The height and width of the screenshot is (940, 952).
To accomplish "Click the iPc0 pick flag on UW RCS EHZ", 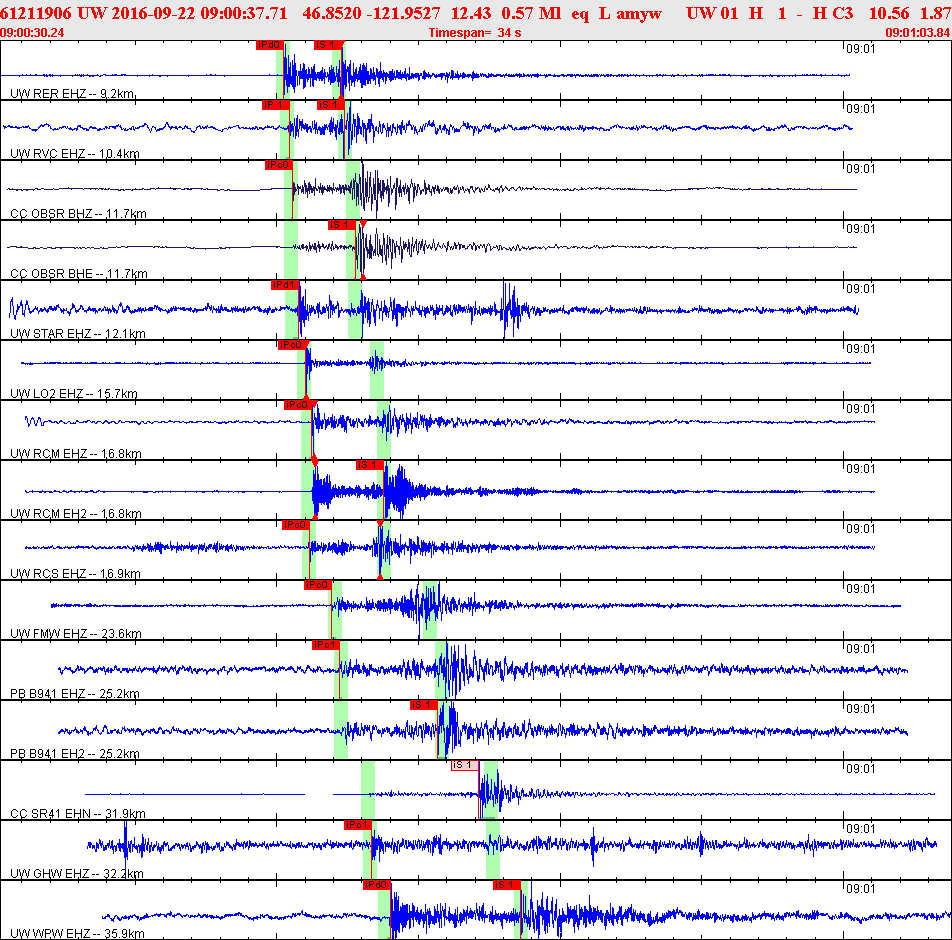I will (295, 525).
